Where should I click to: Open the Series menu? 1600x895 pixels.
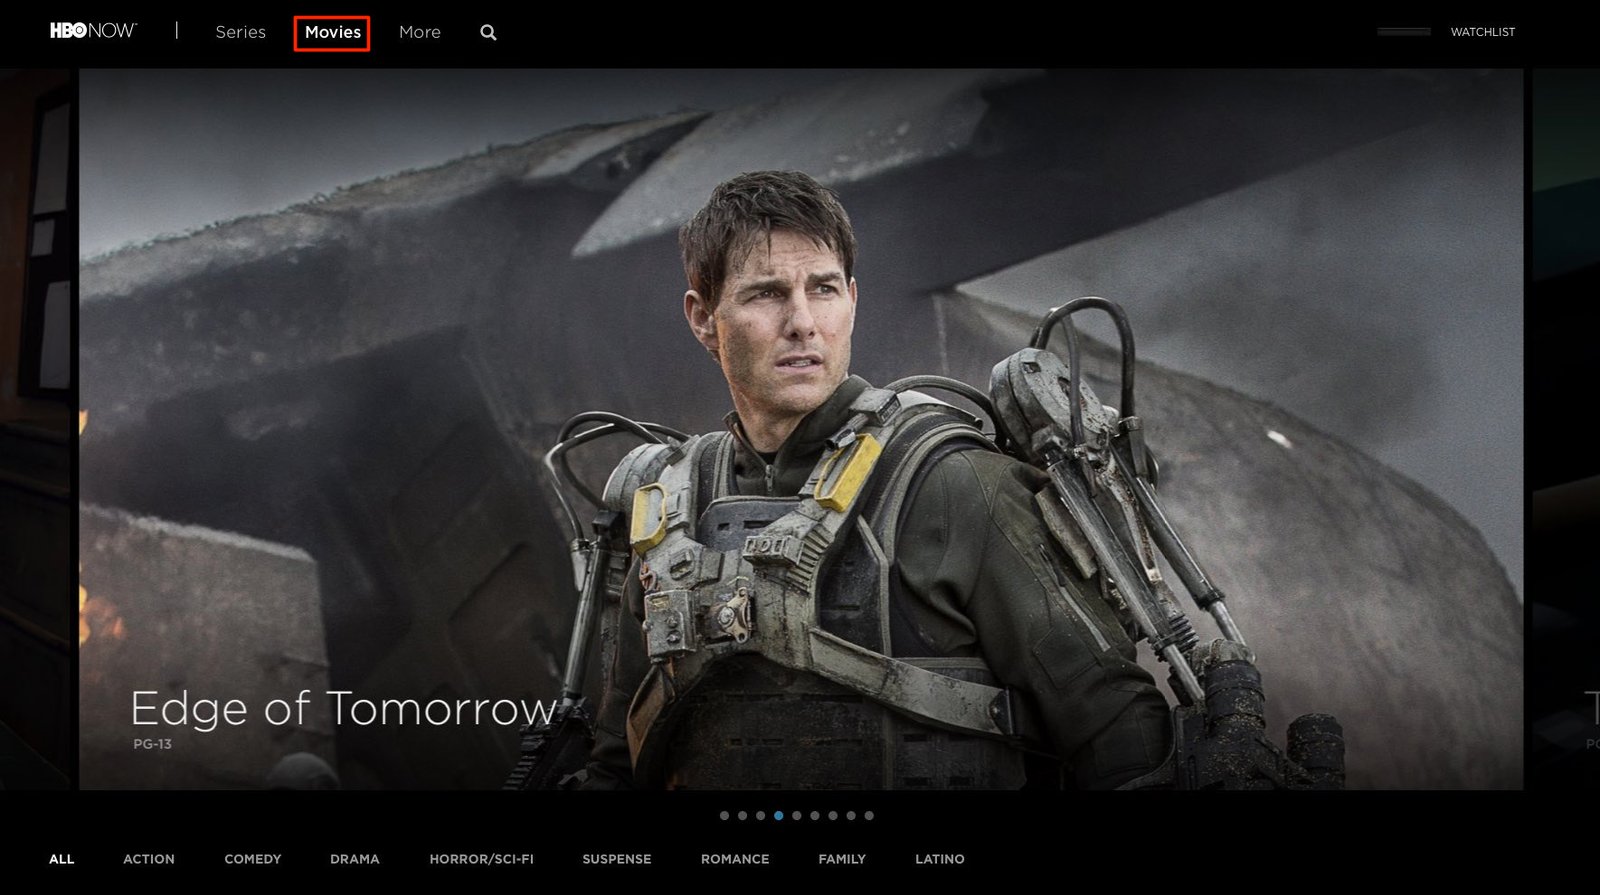pos(241,32)
